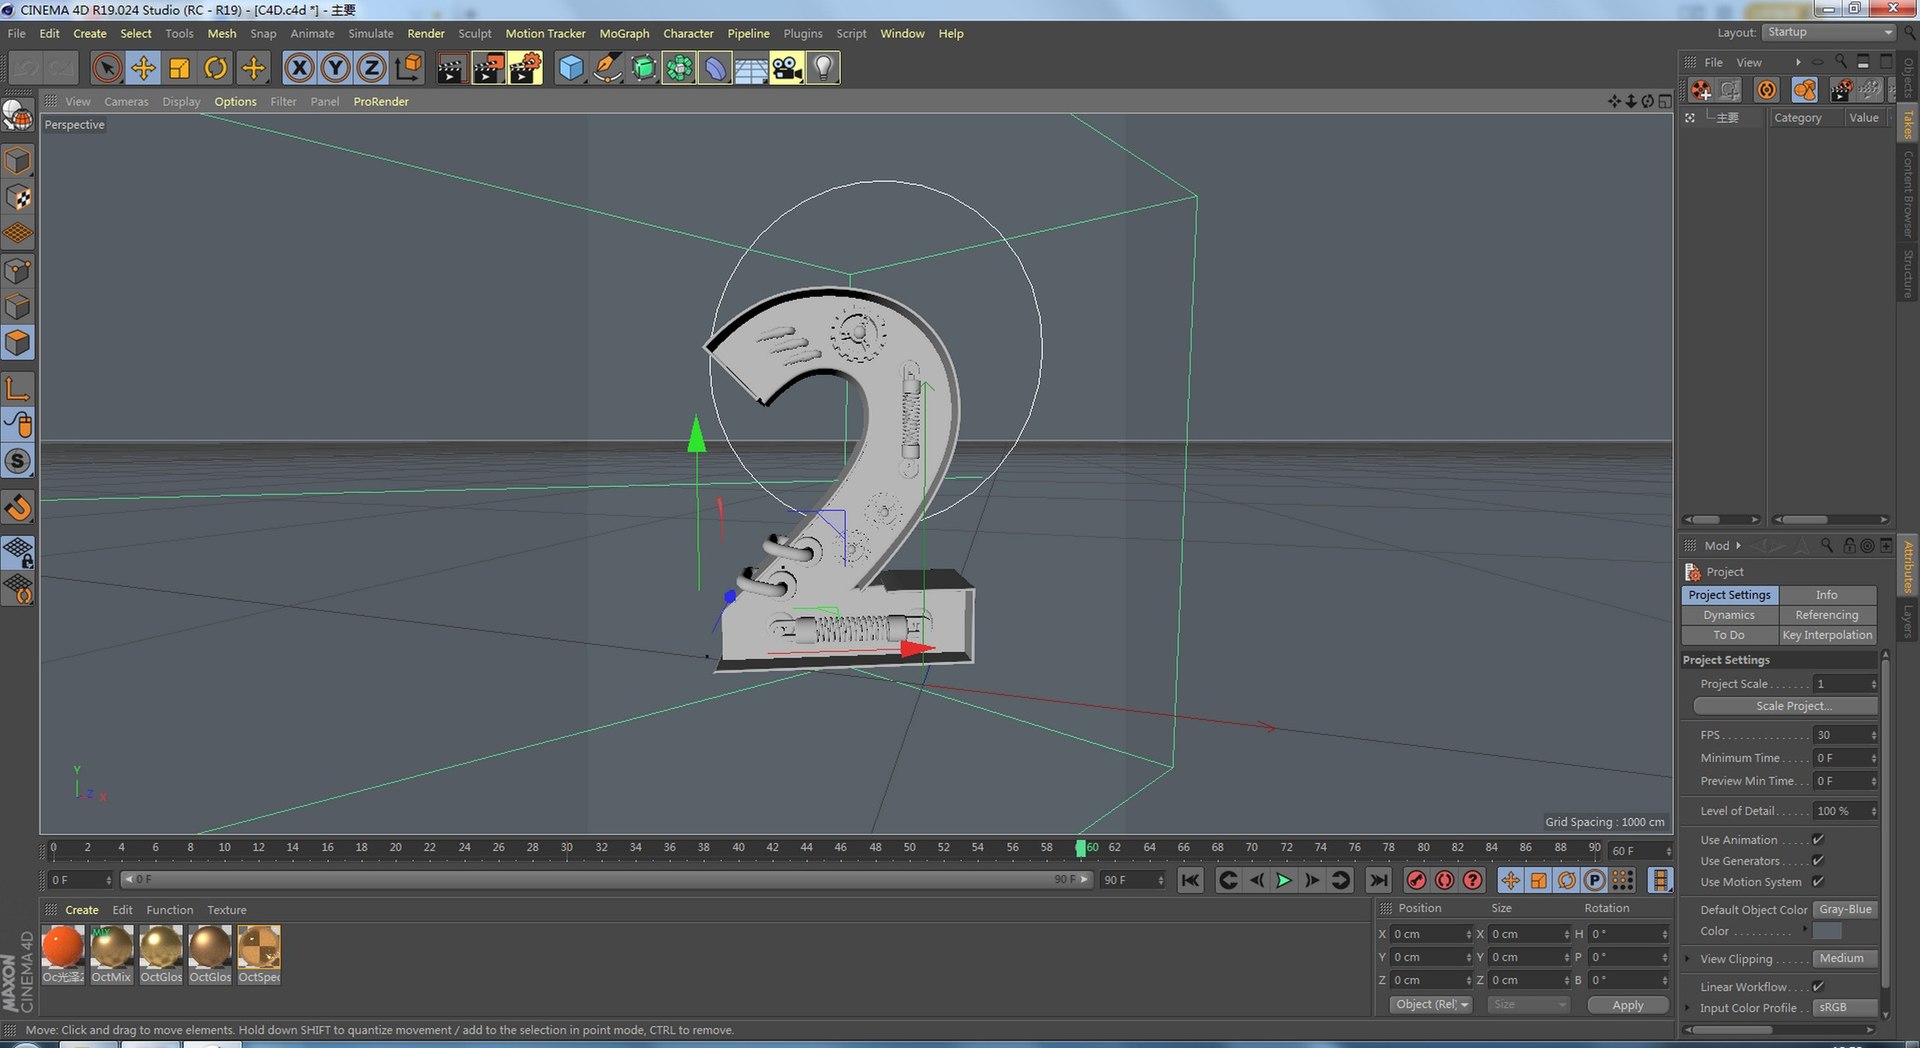This screenshot has width=1920, height=1048.
Task: Open View Clipping Medium dropdown
Action: [x=1845, y=958]
